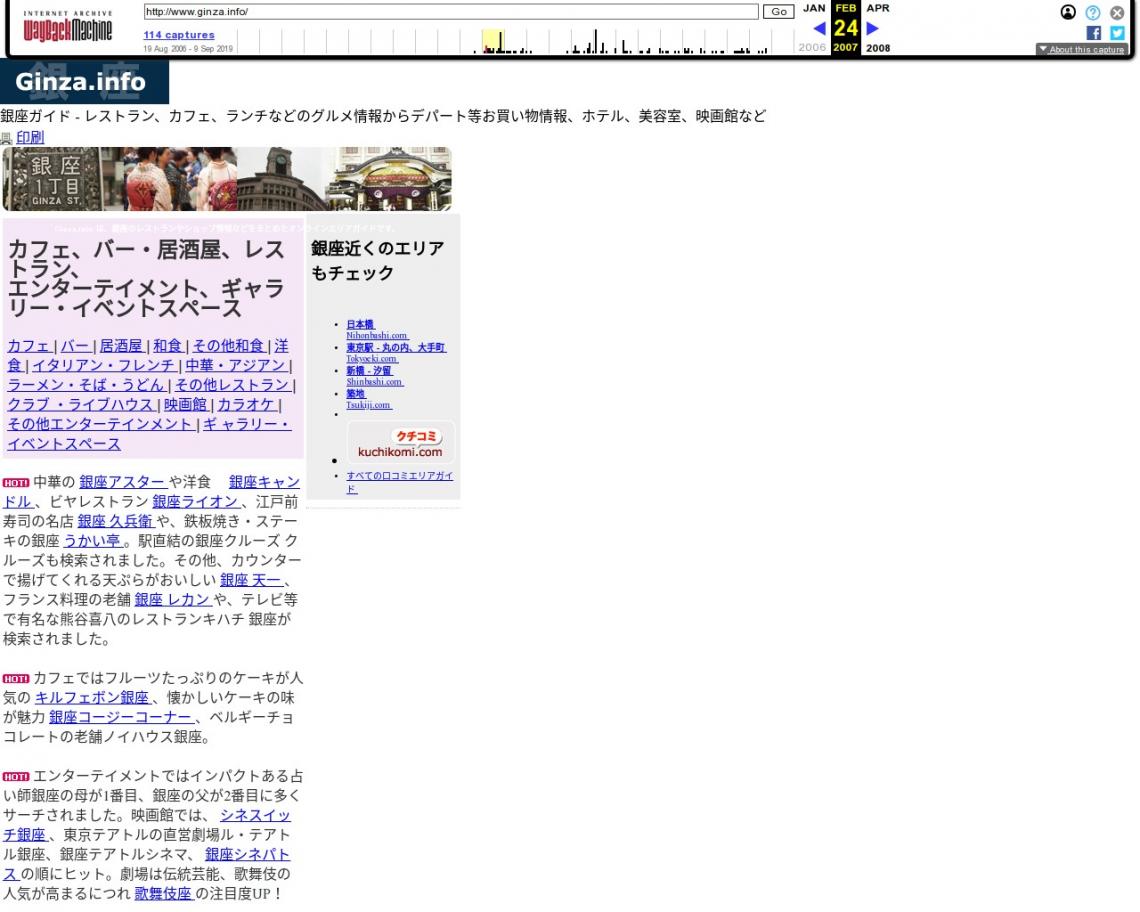Follow the 銀座コージーコーナー link
The image size is (1140, 912).
[x=121, y=718]
